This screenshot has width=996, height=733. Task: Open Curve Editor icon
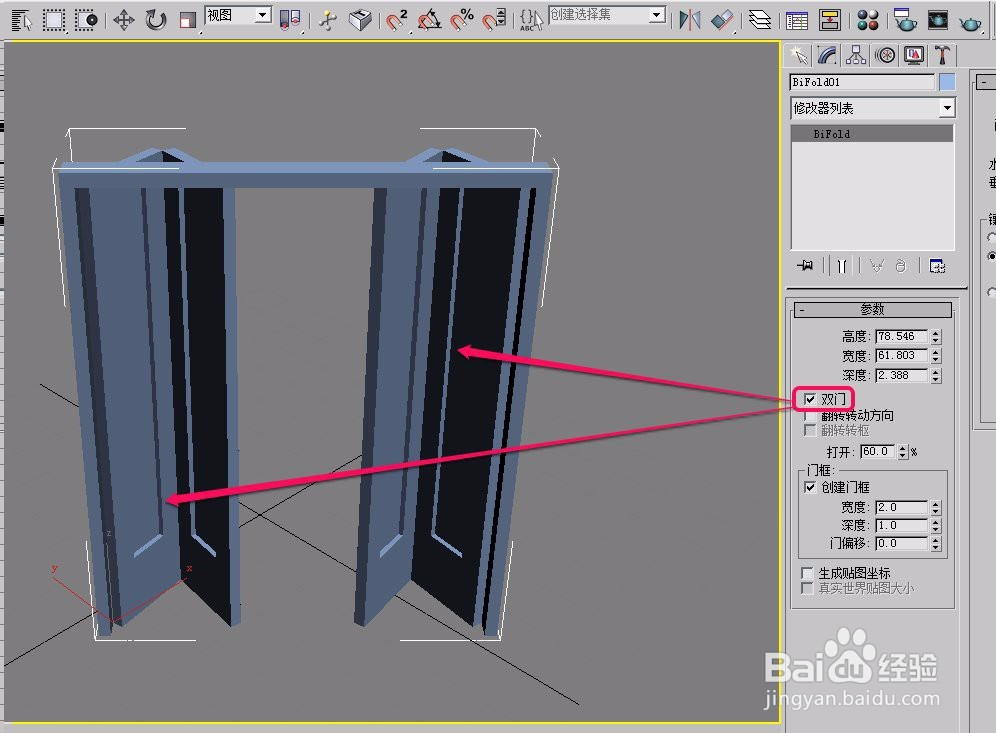pyautogui.click(x=797, y=20)
